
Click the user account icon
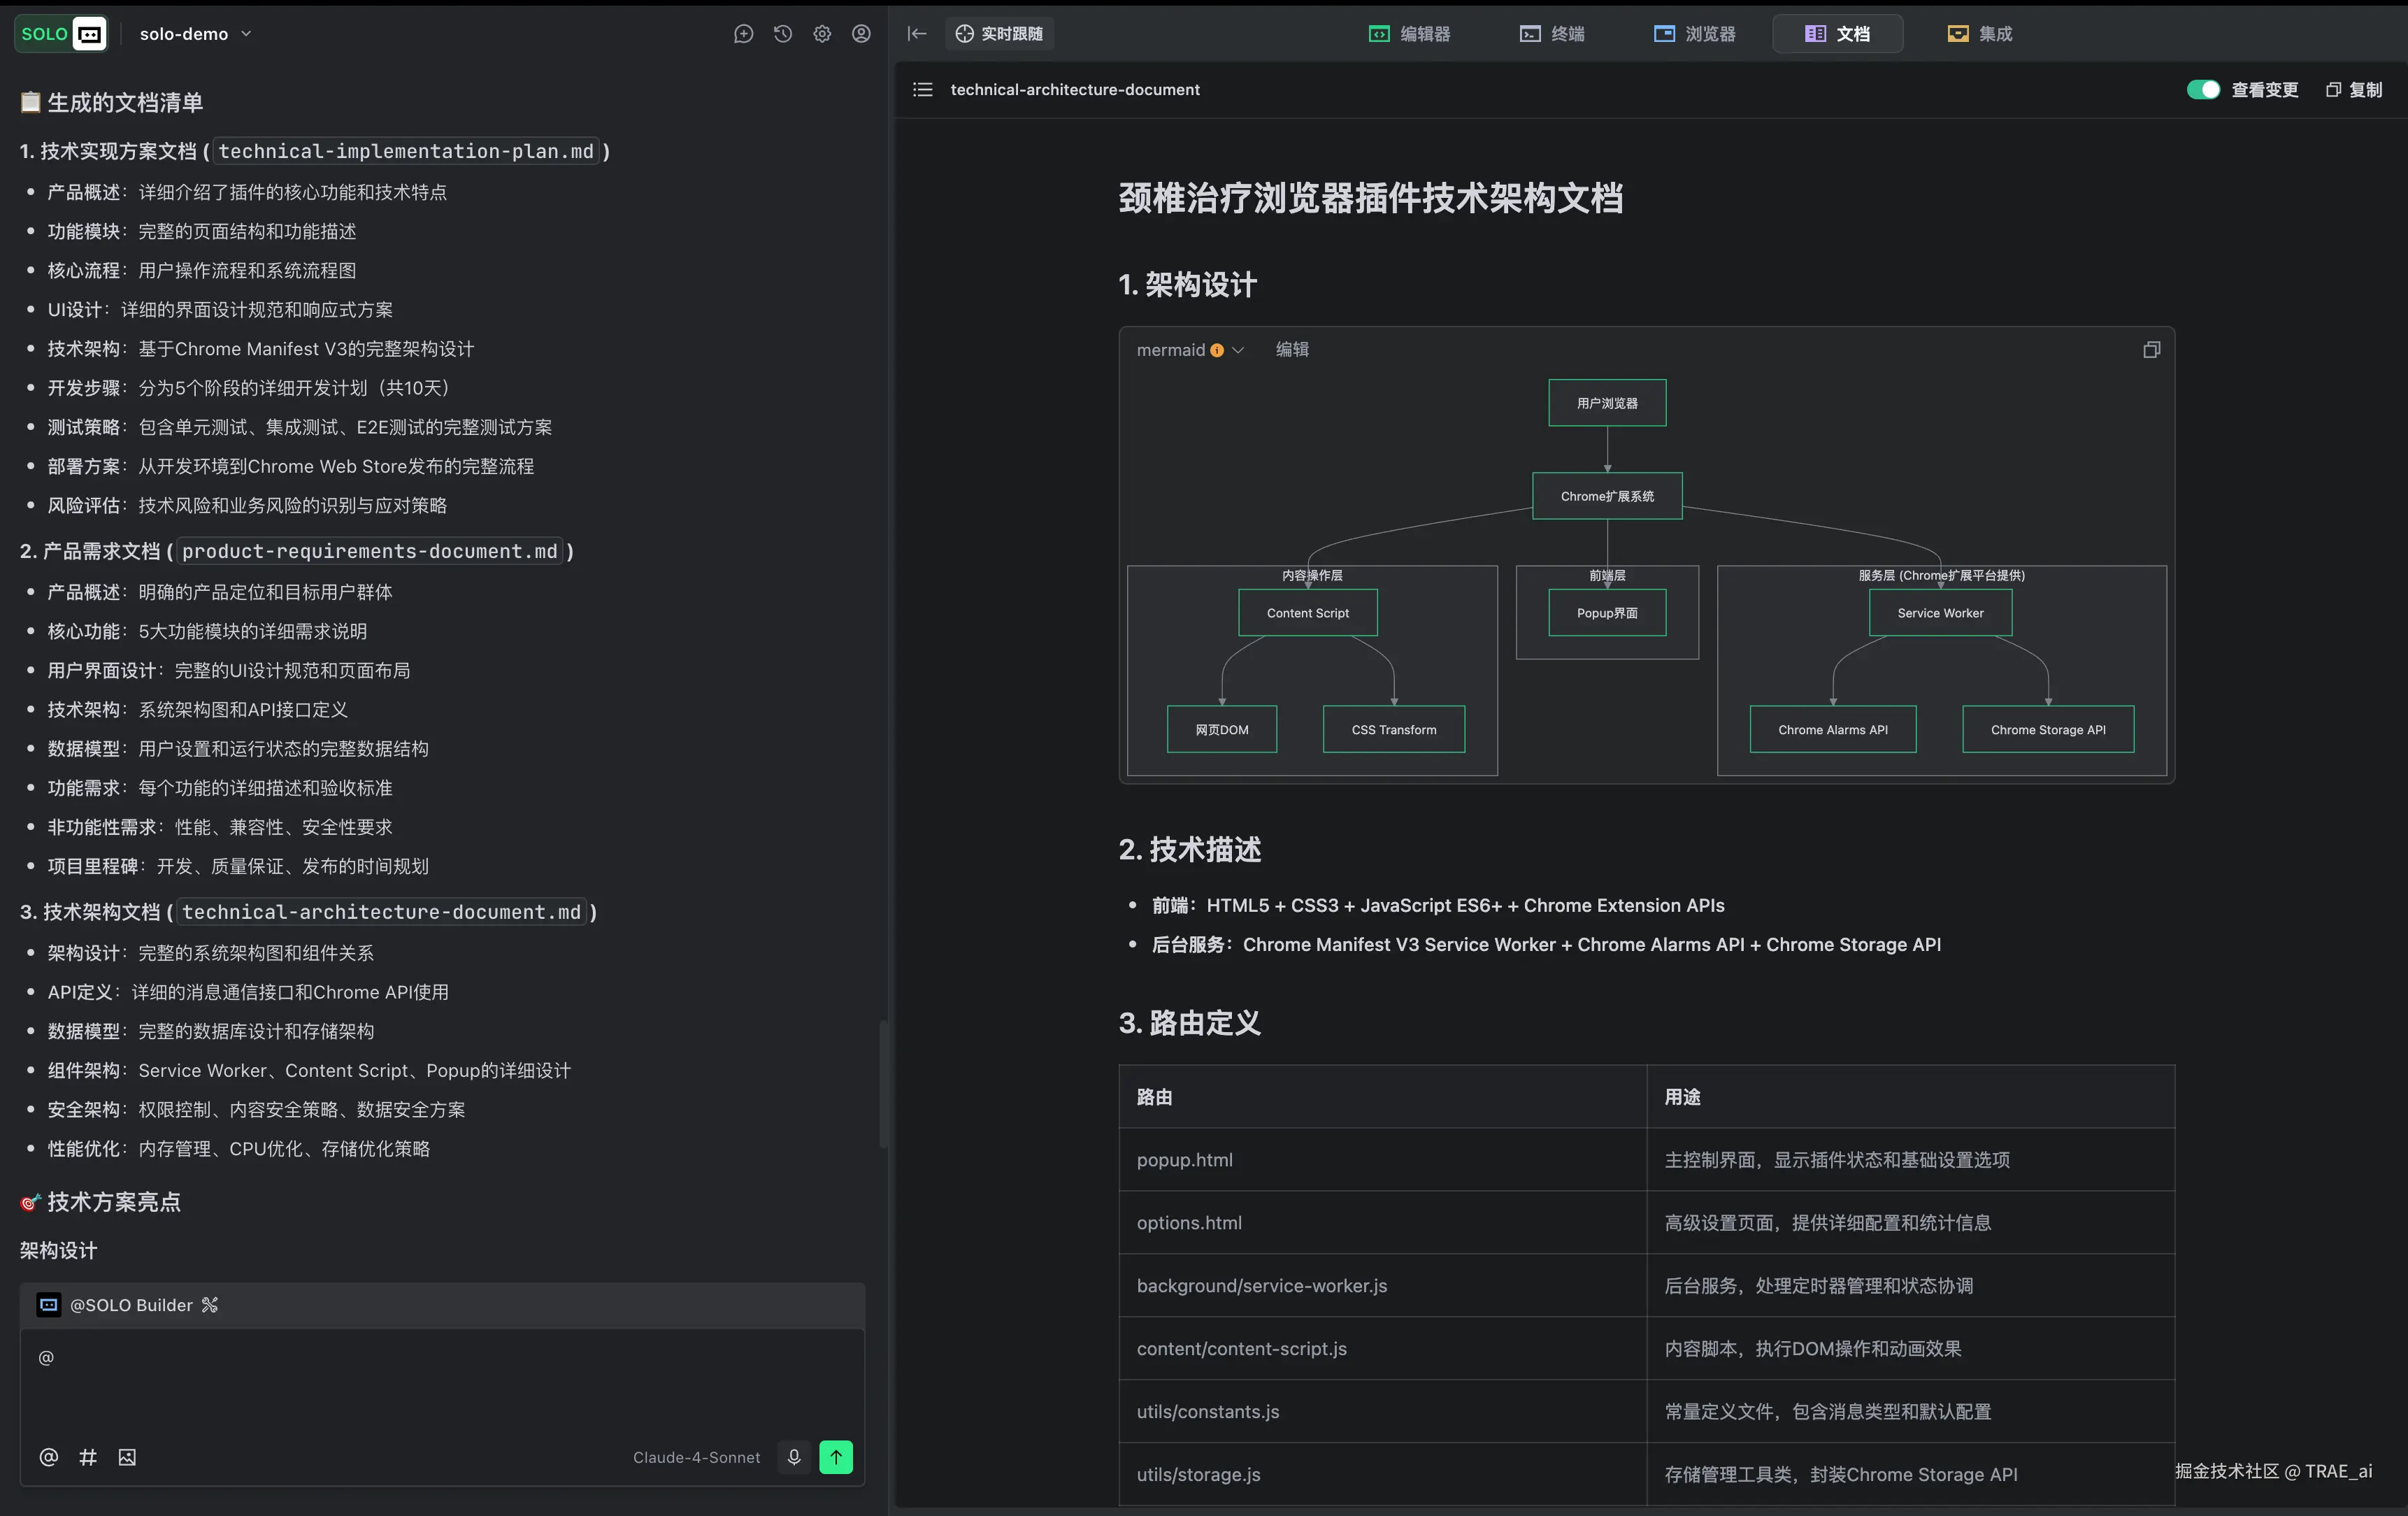[861, 34]
